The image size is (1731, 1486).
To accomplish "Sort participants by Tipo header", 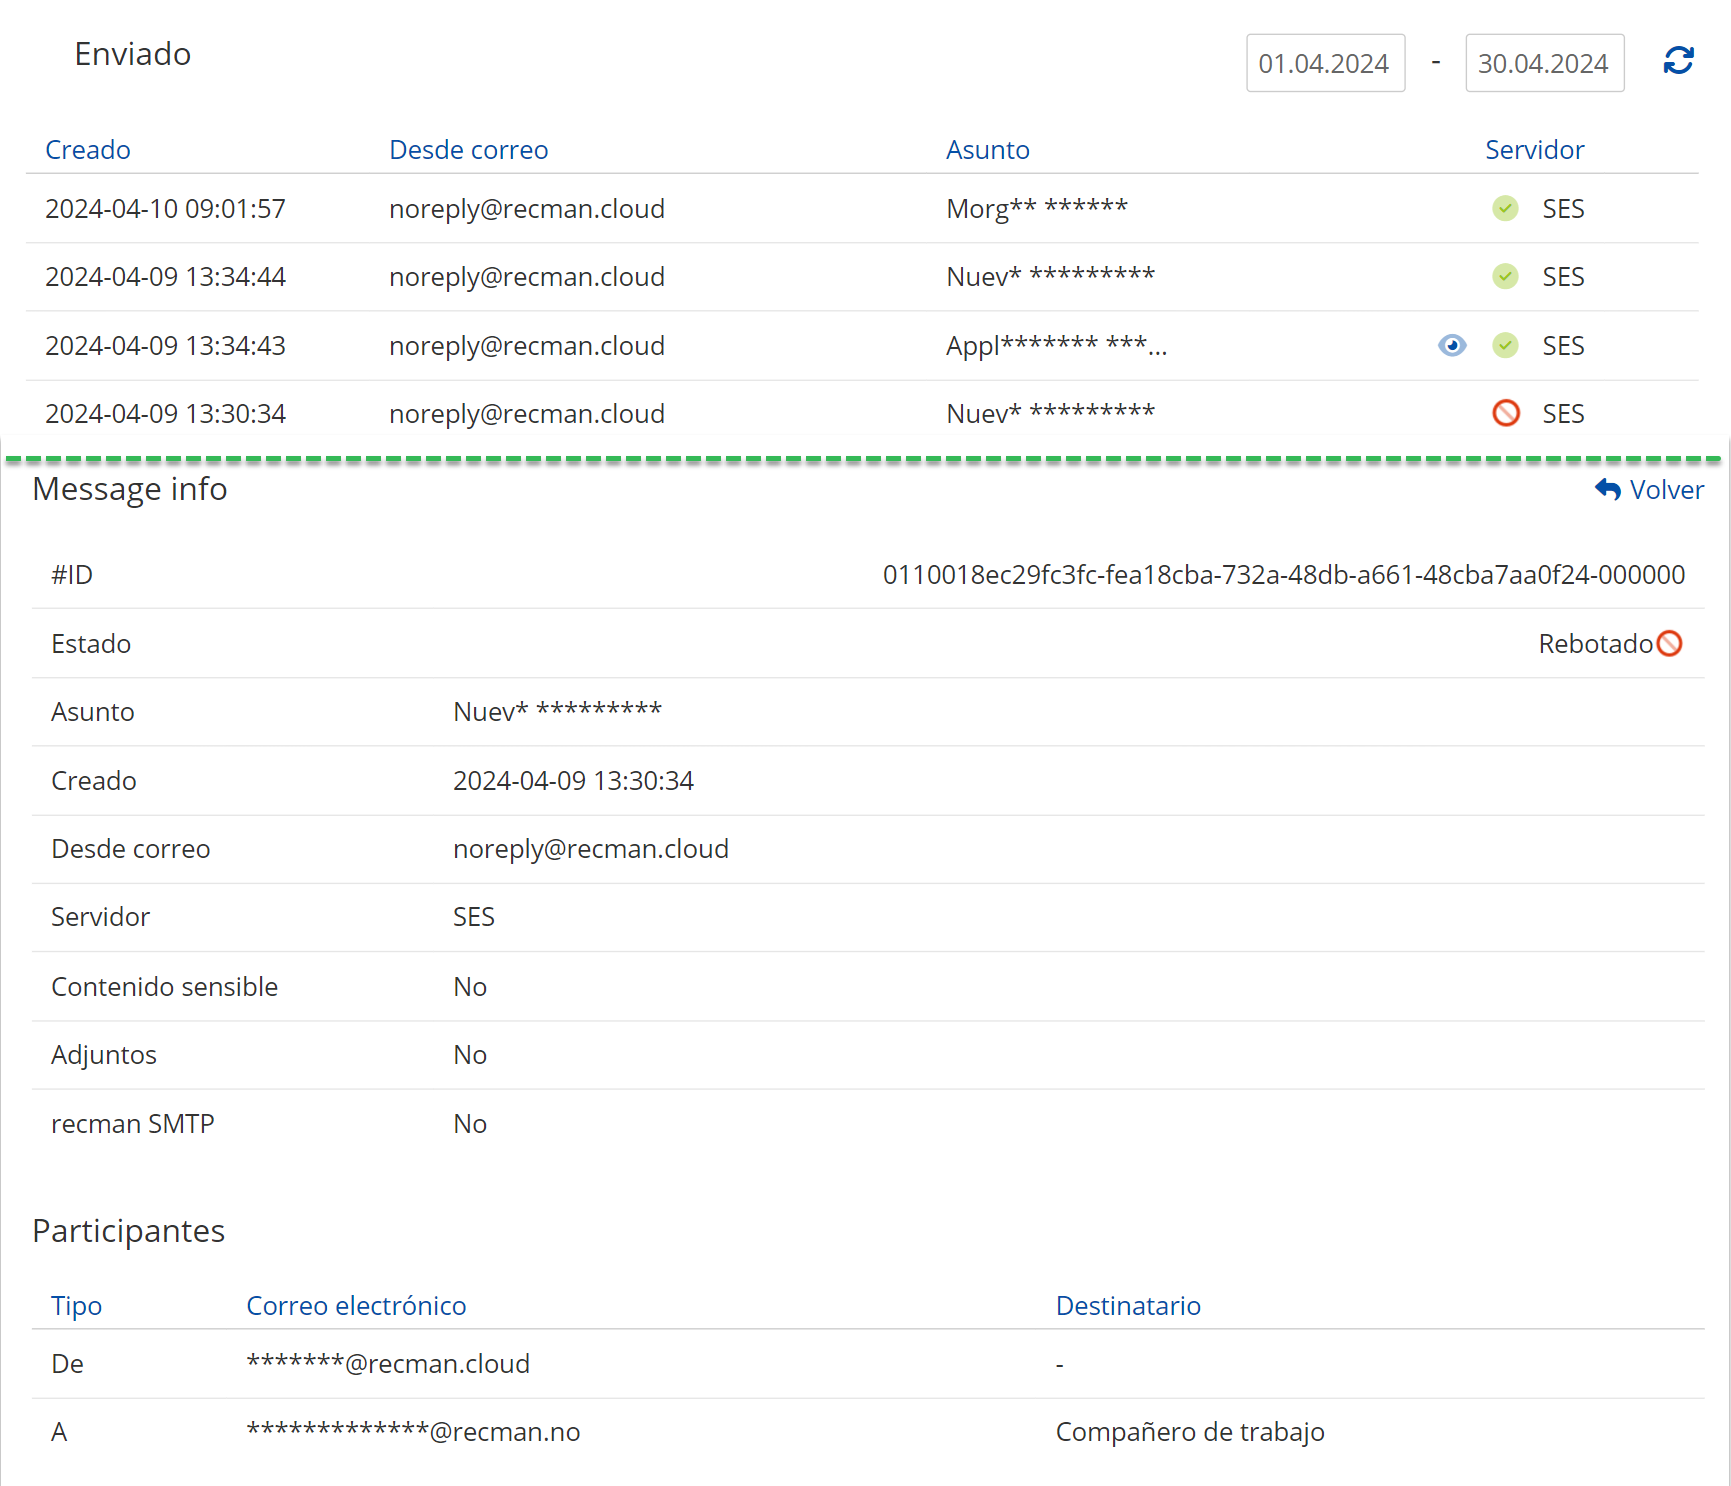I will click(76, 1306).
